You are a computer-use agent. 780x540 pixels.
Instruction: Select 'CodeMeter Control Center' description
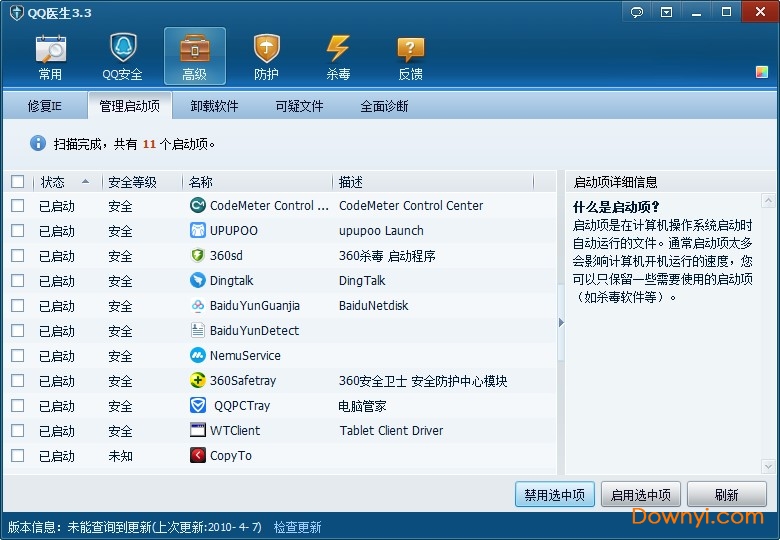pos(411,205)
